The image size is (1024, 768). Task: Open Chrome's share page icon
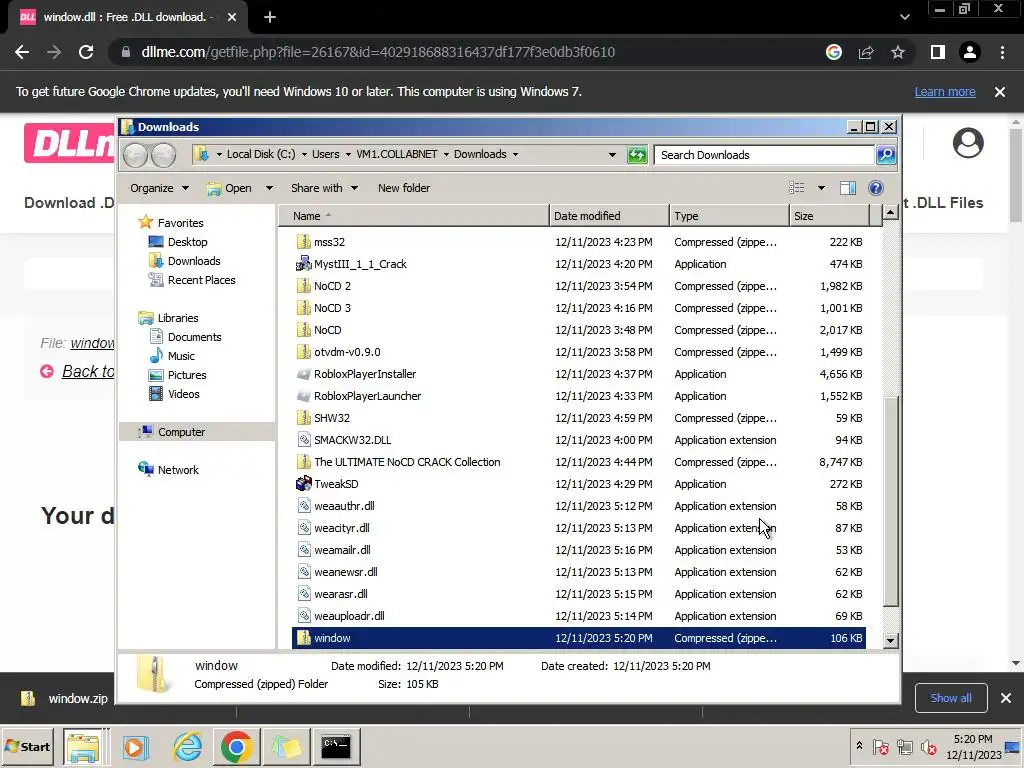tap(866, 52)
